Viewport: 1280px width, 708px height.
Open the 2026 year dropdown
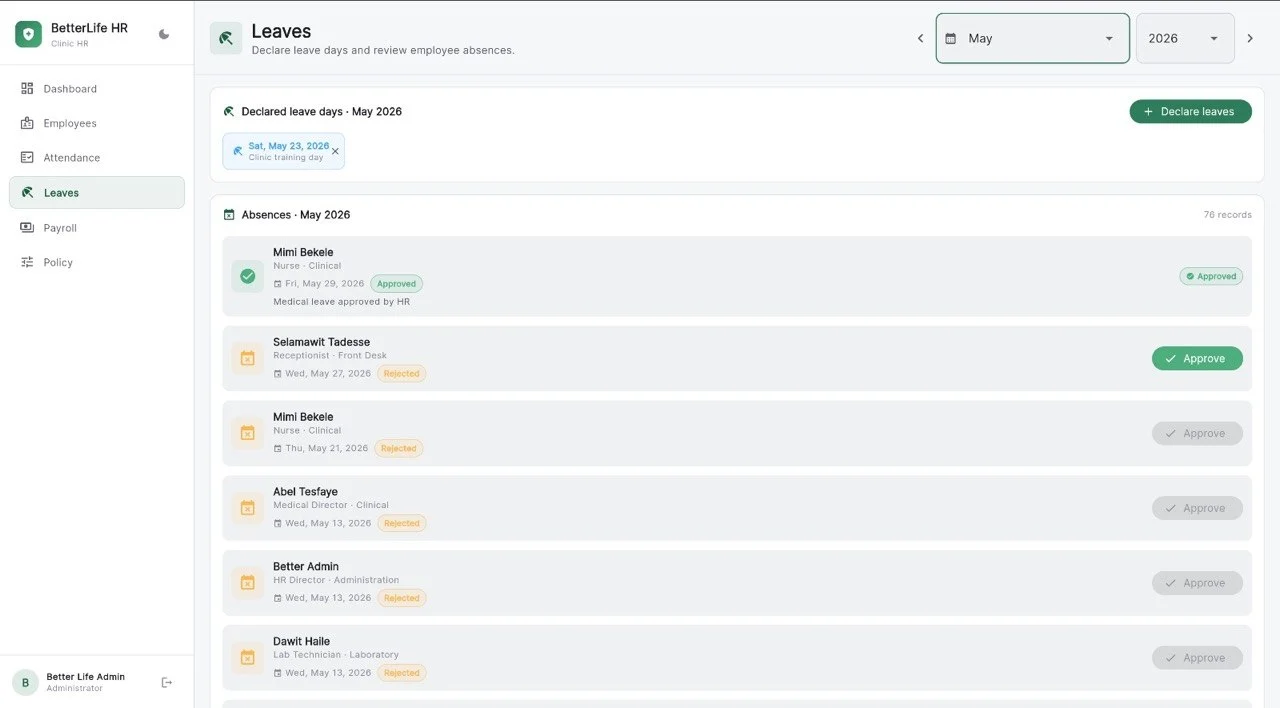click(1185, 38)
